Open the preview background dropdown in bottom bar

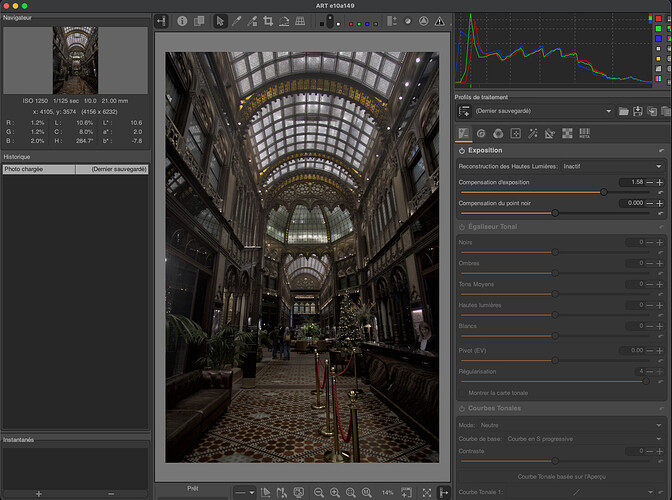(245, 493)
